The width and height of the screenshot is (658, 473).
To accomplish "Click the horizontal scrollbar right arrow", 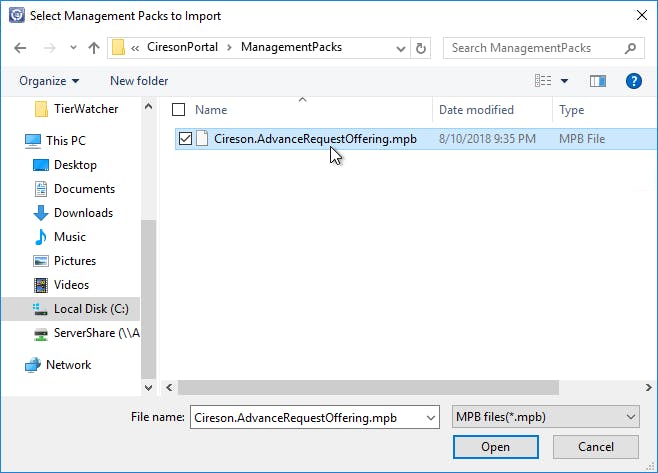I will (648, 387).
